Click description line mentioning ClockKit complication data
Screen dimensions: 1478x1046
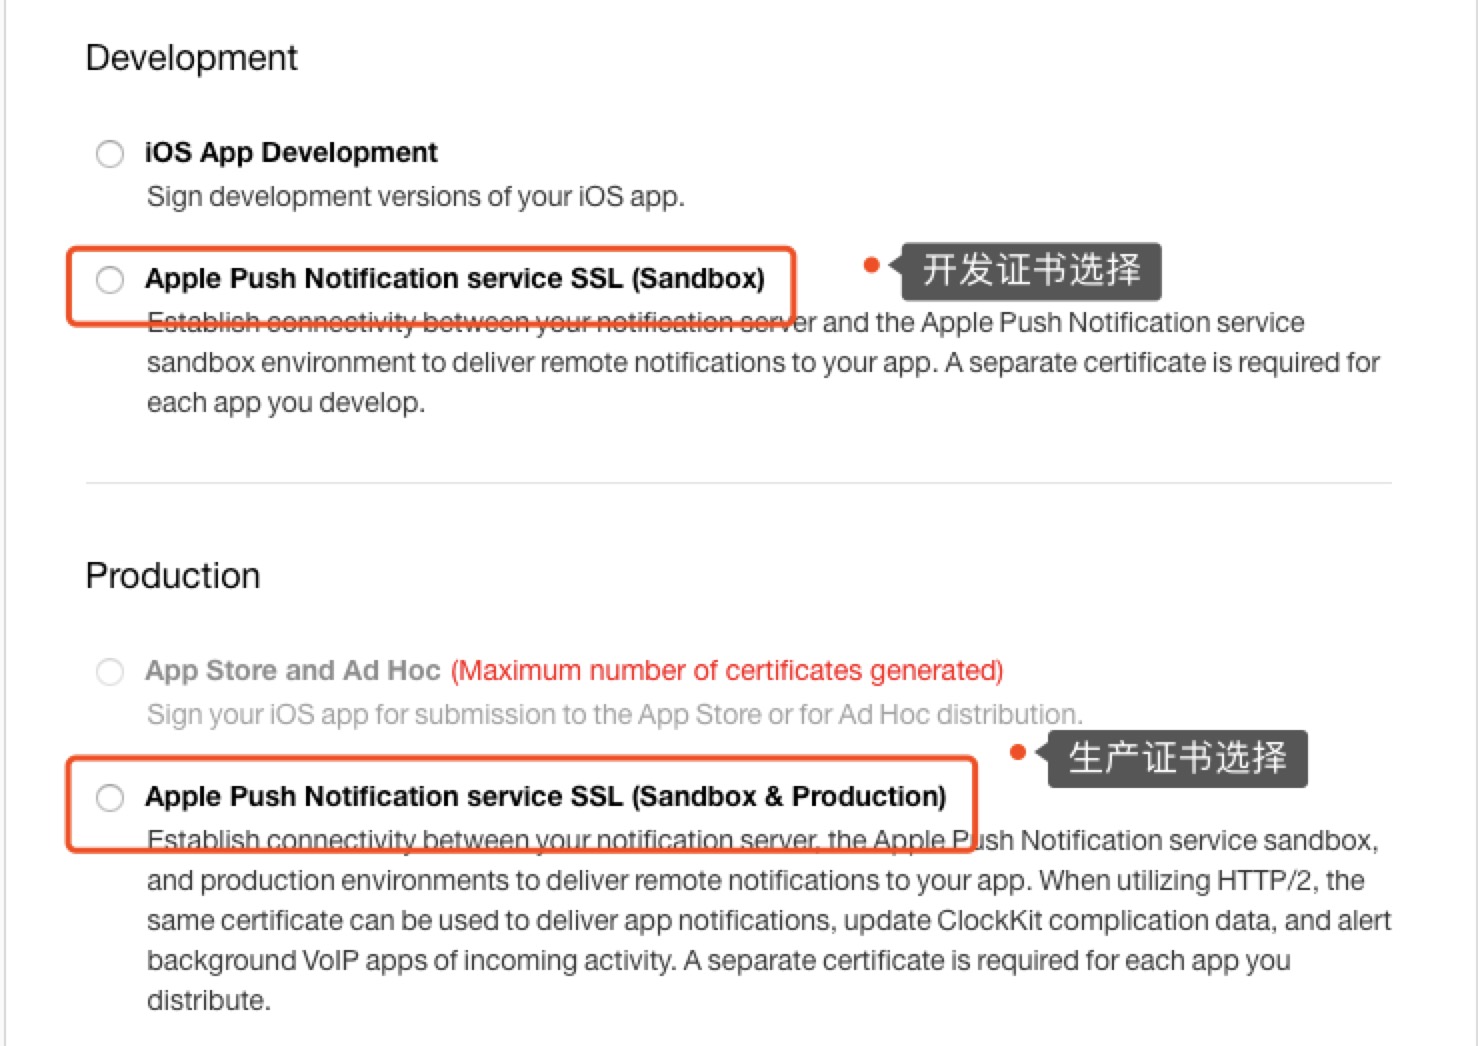(x=769, y=920)
